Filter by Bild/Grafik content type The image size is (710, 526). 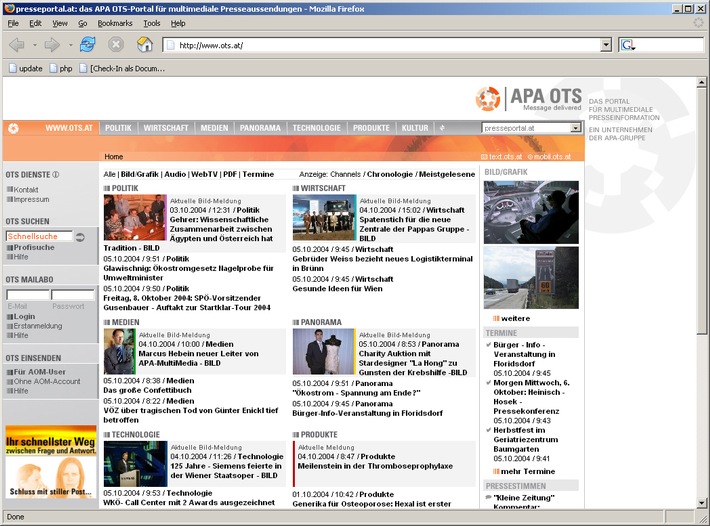pos(140,174)
